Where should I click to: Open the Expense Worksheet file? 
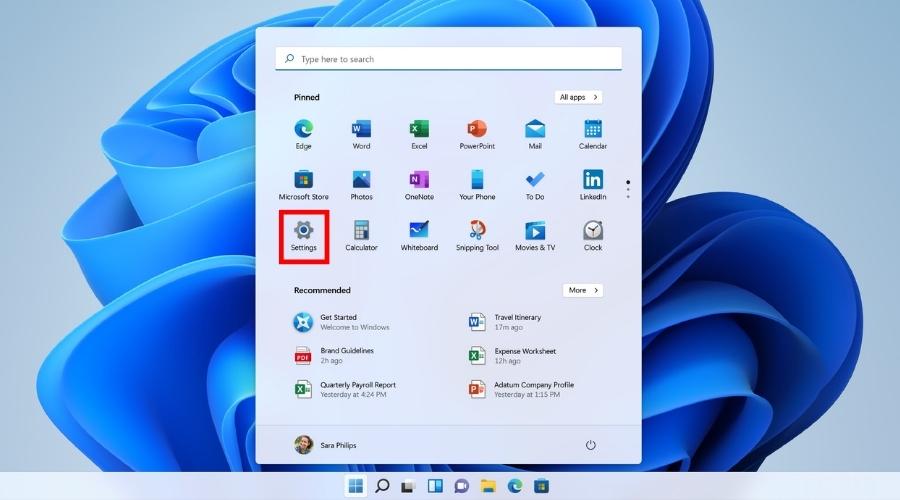coord(512,356)
